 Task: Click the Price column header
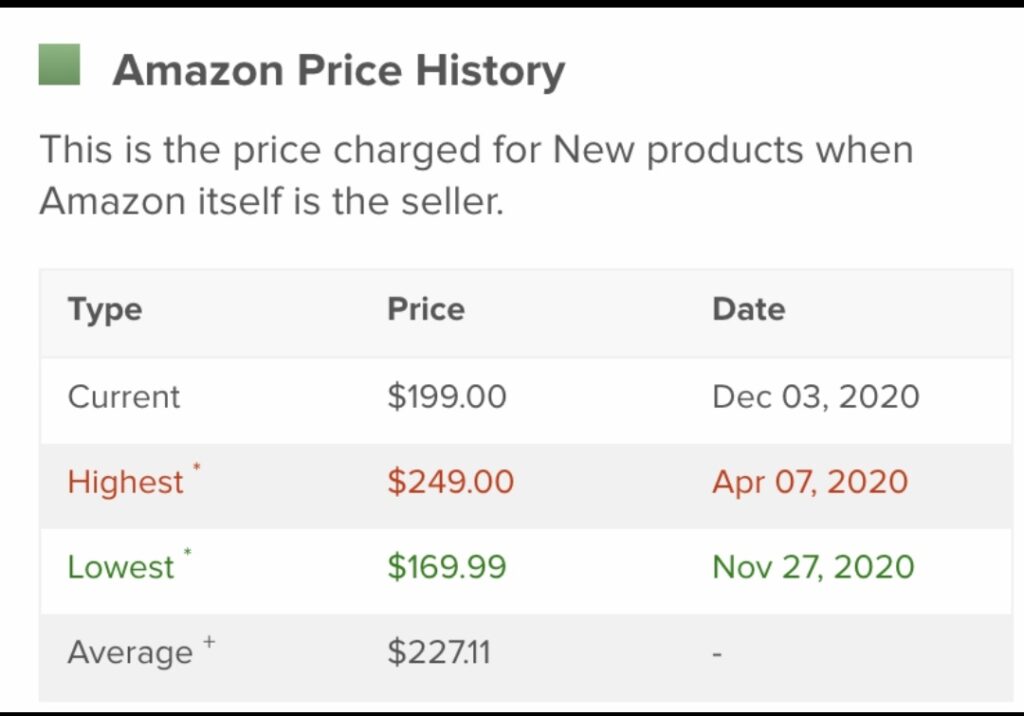426,309
